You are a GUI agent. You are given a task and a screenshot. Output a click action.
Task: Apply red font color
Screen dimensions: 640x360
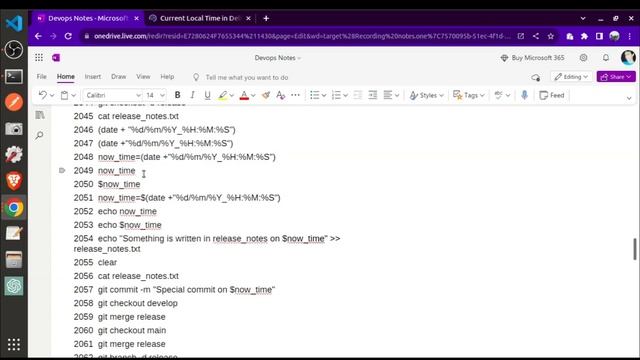point(244,95)
